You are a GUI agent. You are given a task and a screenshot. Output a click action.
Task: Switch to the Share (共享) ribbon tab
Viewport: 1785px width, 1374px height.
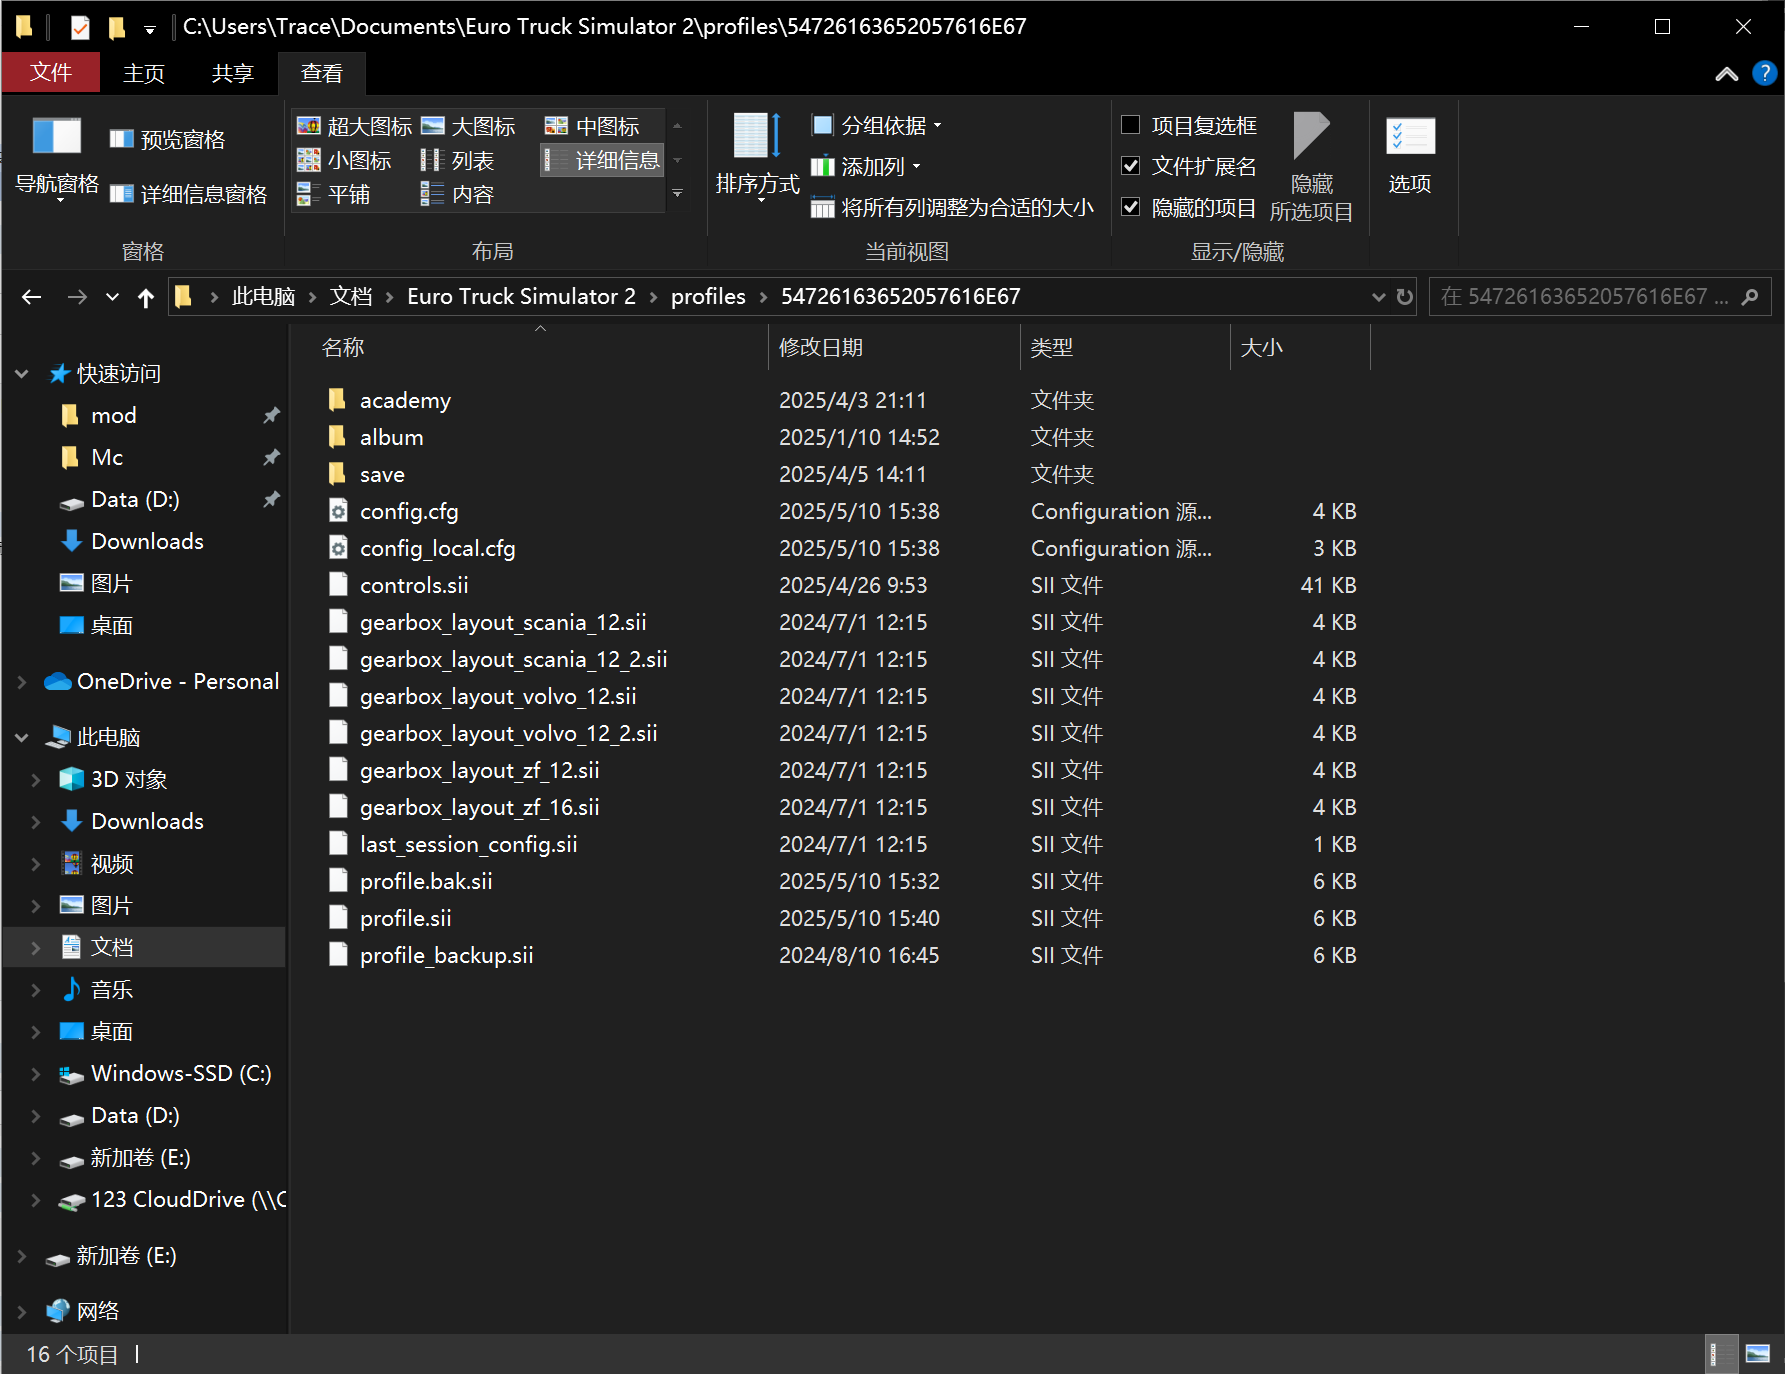click(232, 73)
